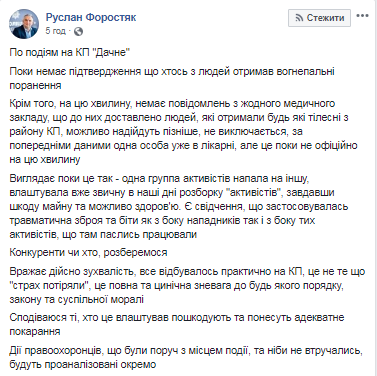Click the quoted word "активістів" in text

[x=254, y=193]
